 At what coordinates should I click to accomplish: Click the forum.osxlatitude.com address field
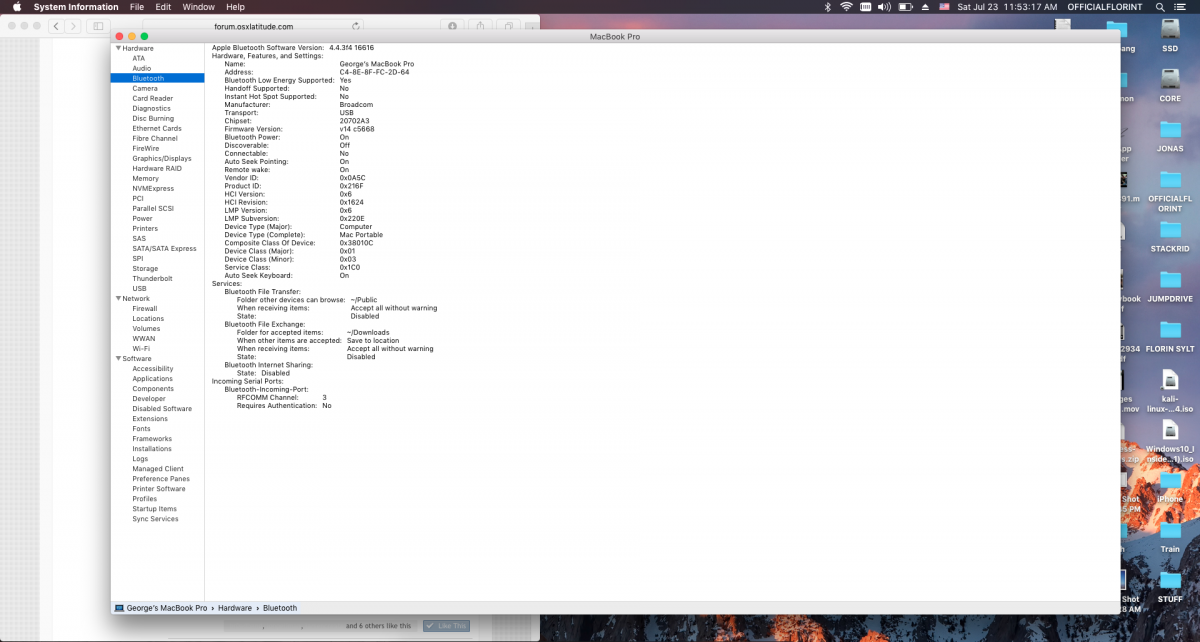click(254, 26)
